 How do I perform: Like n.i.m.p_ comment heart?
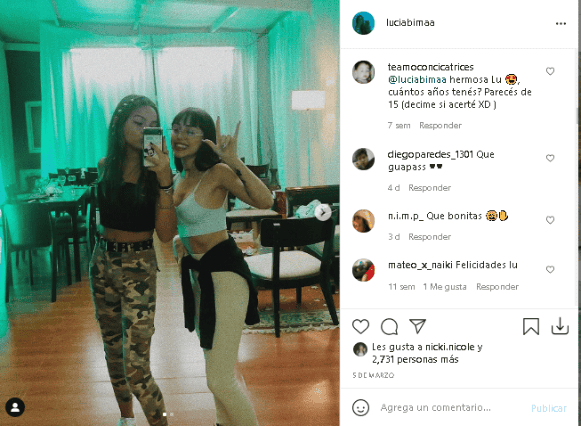(550, 220)
